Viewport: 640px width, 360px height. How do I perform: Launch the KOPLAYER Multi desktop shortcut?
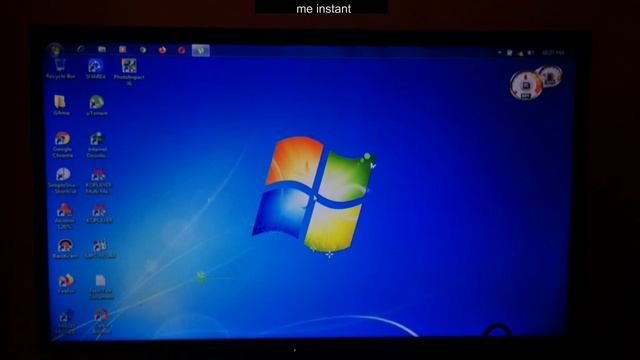point(98,181)
